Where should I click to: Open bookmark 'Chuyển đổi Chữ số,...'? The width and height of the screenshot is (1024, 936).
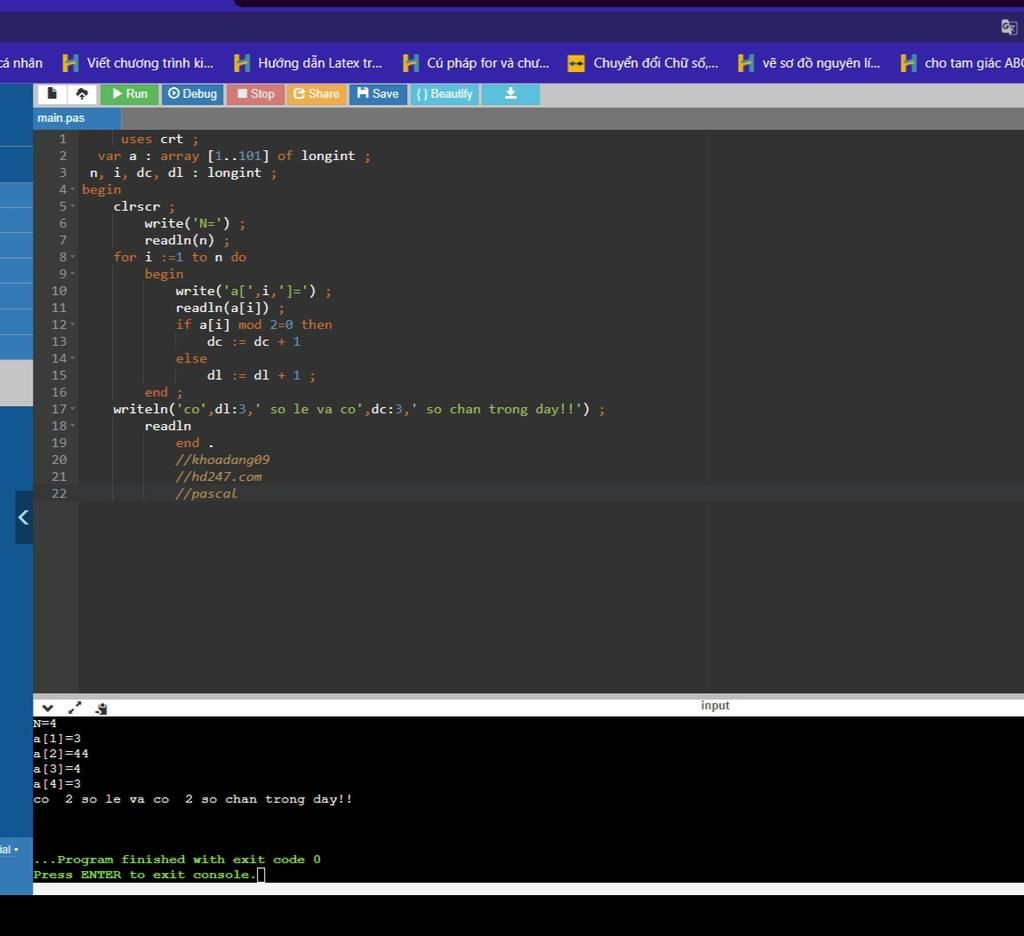(x=643, y=63)
